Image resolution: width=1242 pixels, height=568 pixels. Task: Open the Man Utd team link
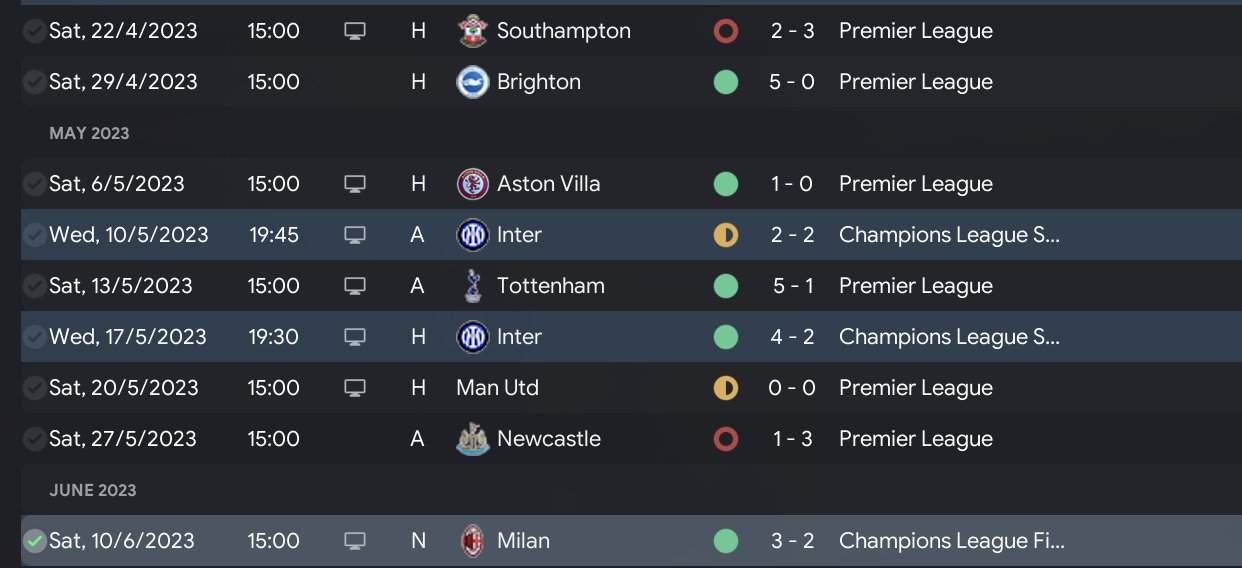497,388
